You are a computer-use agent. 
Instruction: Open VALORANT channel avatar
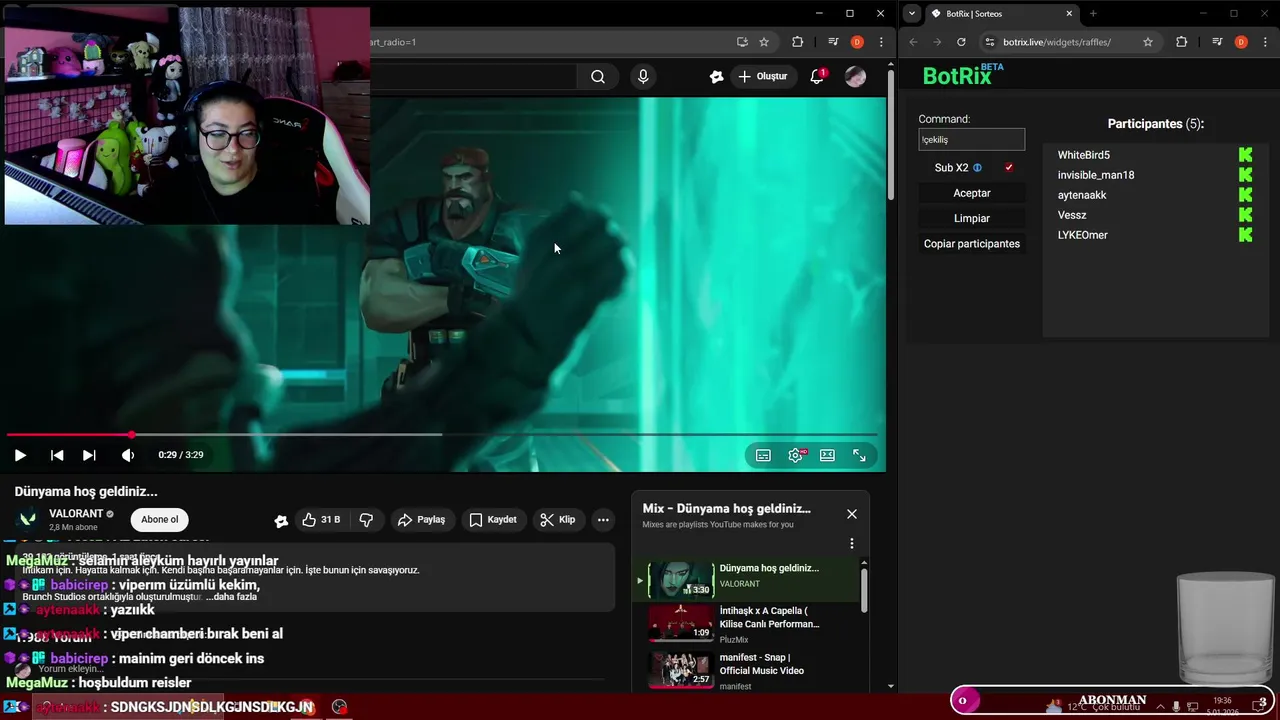[28, 519]
